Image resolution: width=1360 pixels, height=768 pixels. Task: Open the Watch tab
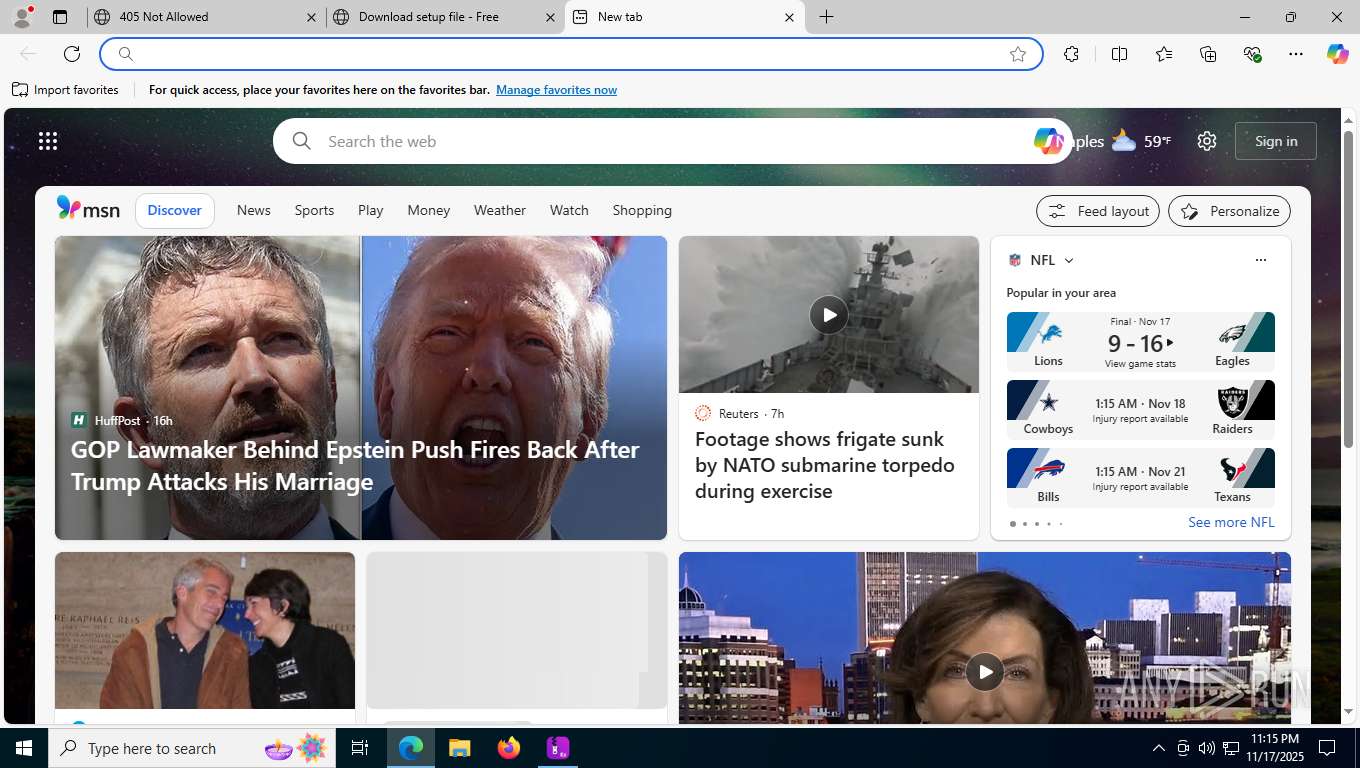click(569, 210)
